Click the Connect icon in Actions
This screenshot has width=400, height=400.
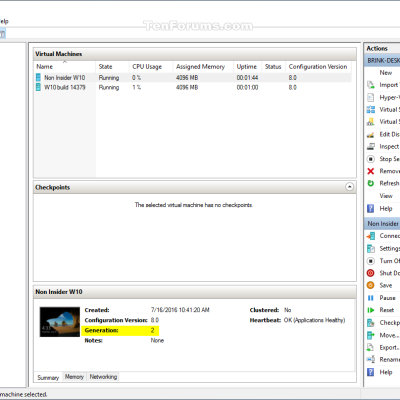(x=371, y=236)
